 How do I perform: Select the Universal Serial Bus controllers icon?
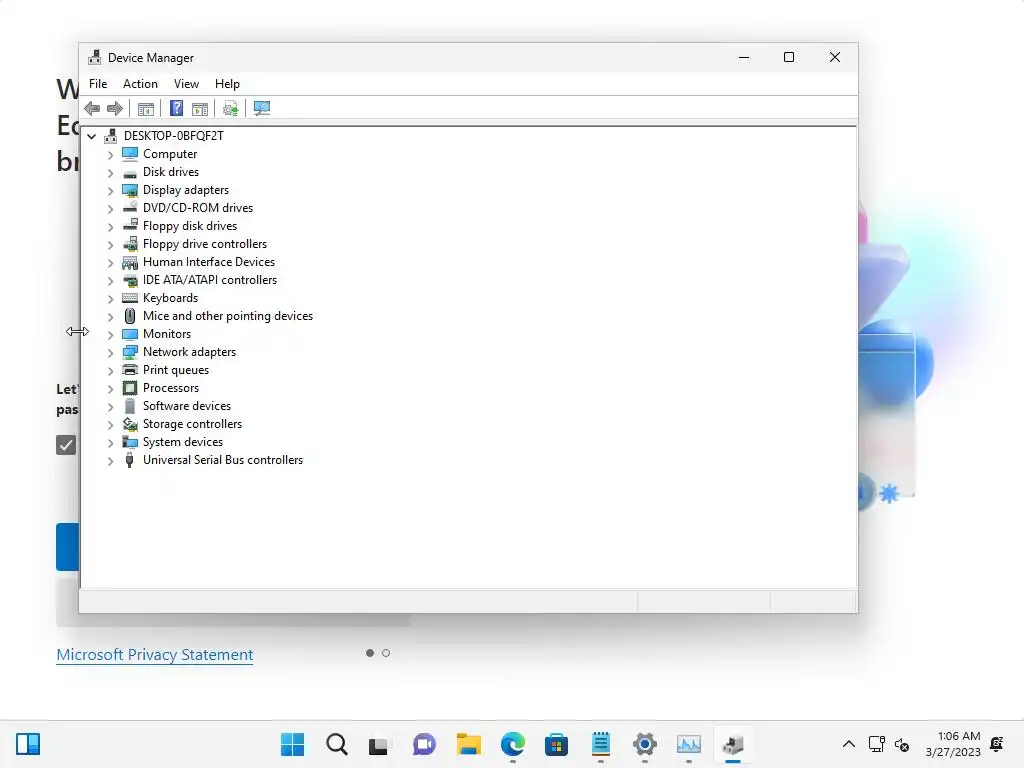130,460
